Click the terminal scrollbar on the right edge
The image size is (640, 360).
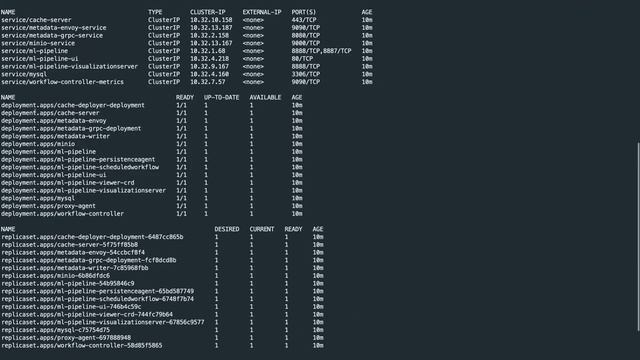coord(638,236)
